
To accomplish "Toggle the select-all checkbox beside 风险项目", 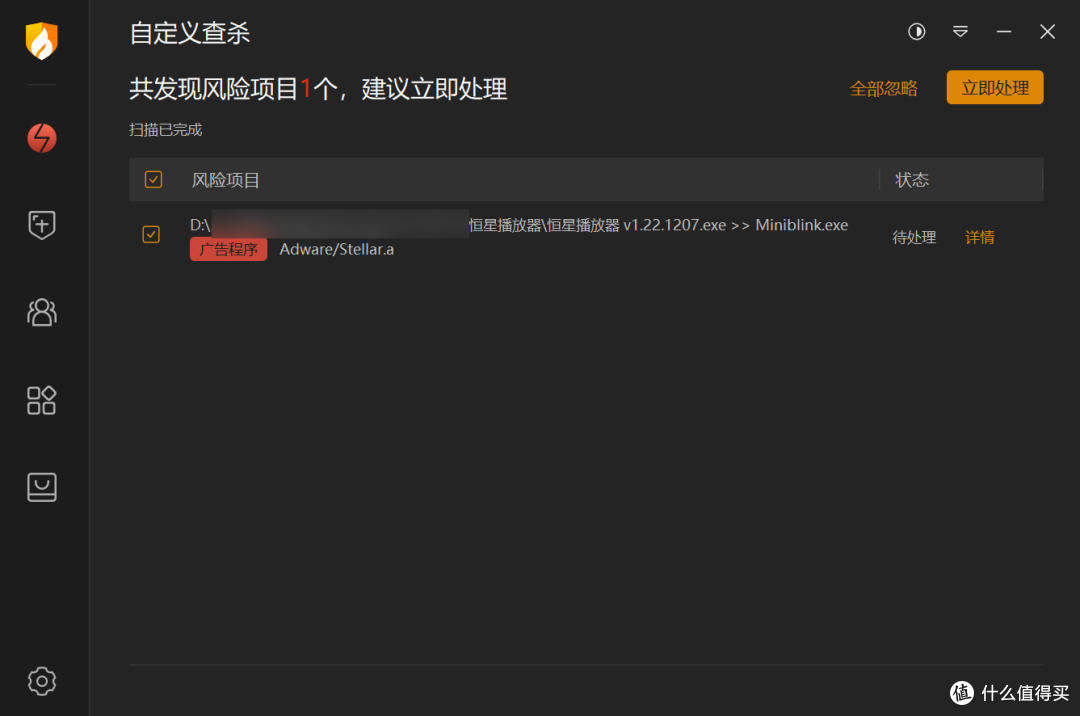I will [153, 180].
